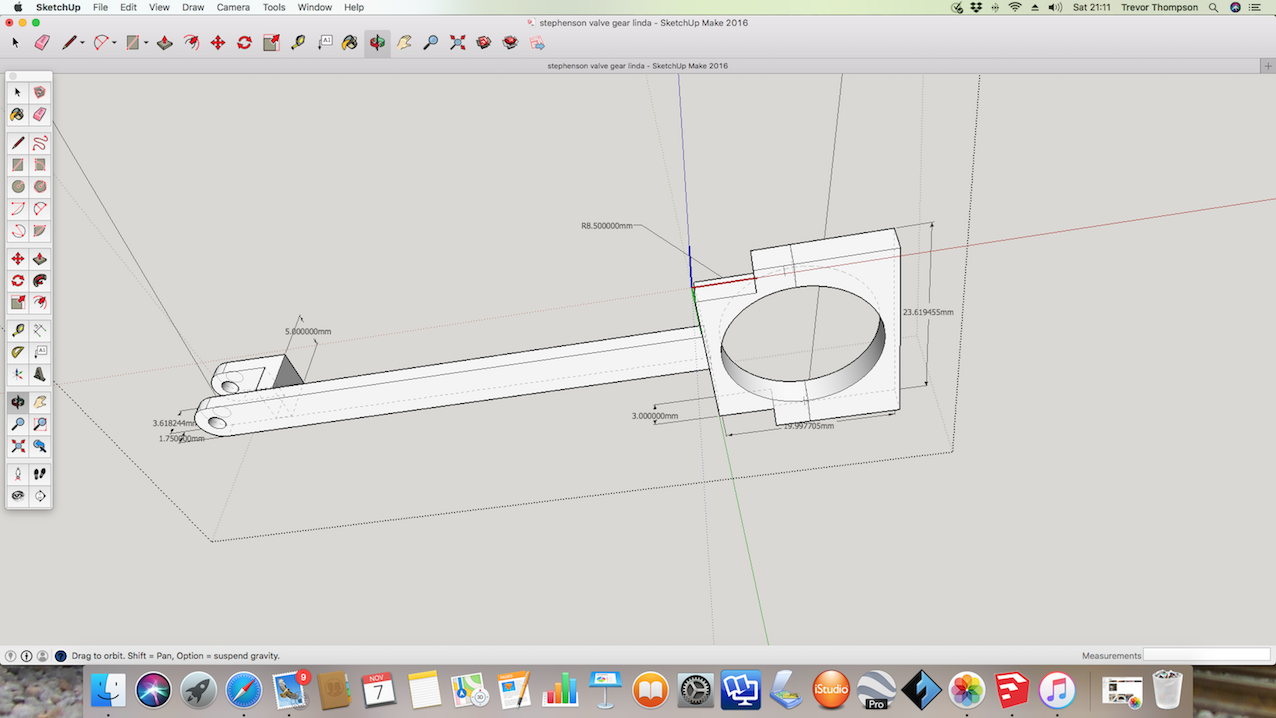
Task: Click the 23.619455mm dimension label
Action: coord(928,312)
